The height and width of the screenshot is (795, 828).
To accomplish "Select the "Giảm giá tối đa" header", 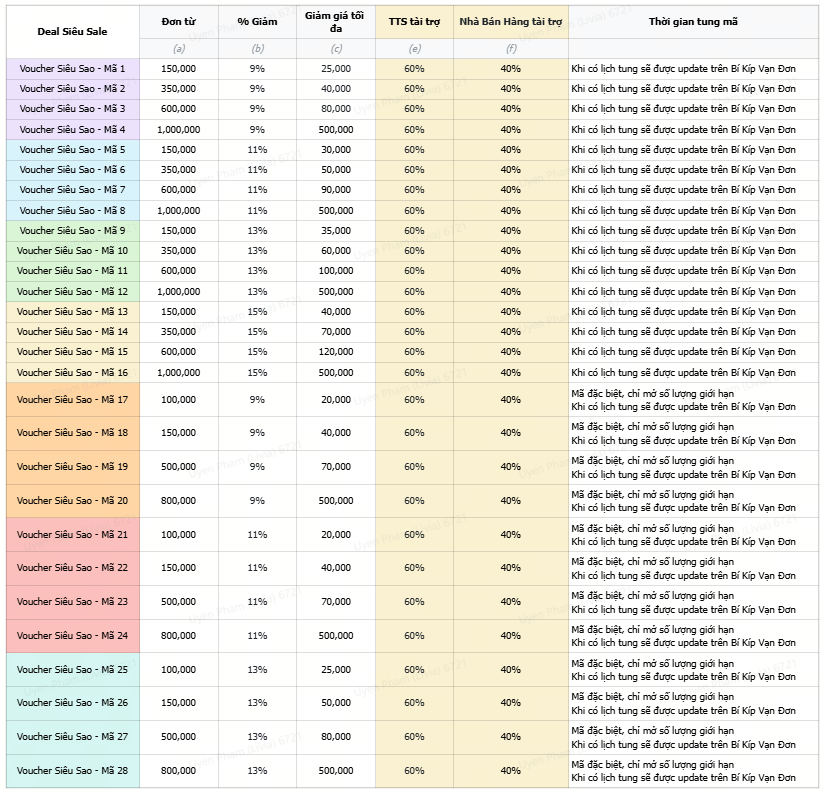I will coord(336,22).
